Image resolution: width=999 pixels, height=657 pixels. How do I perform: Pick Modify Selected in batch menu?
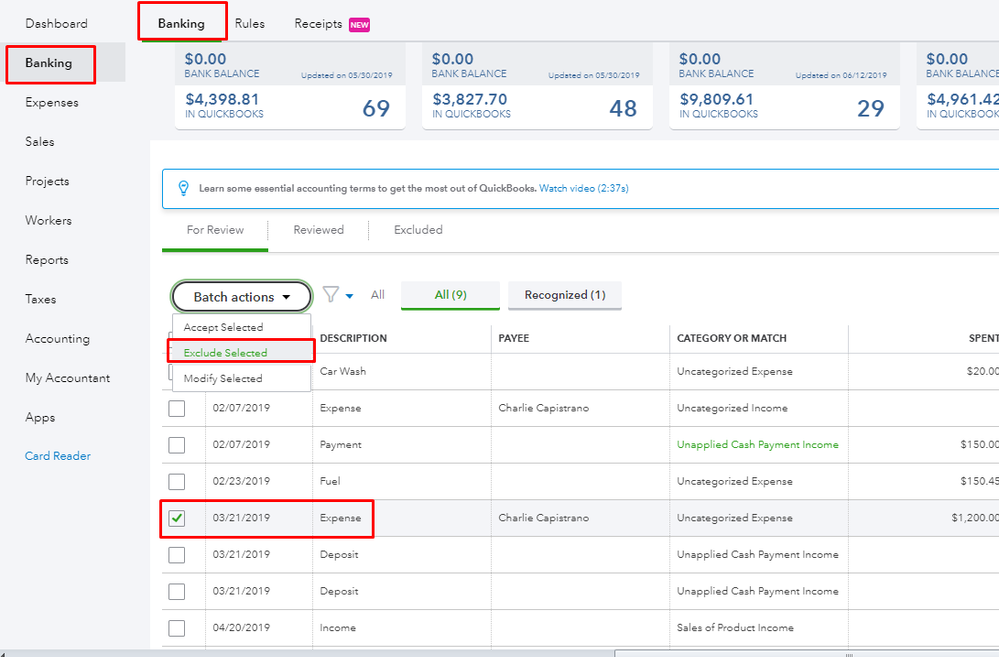pyautogui.click(x=223, y=379)
